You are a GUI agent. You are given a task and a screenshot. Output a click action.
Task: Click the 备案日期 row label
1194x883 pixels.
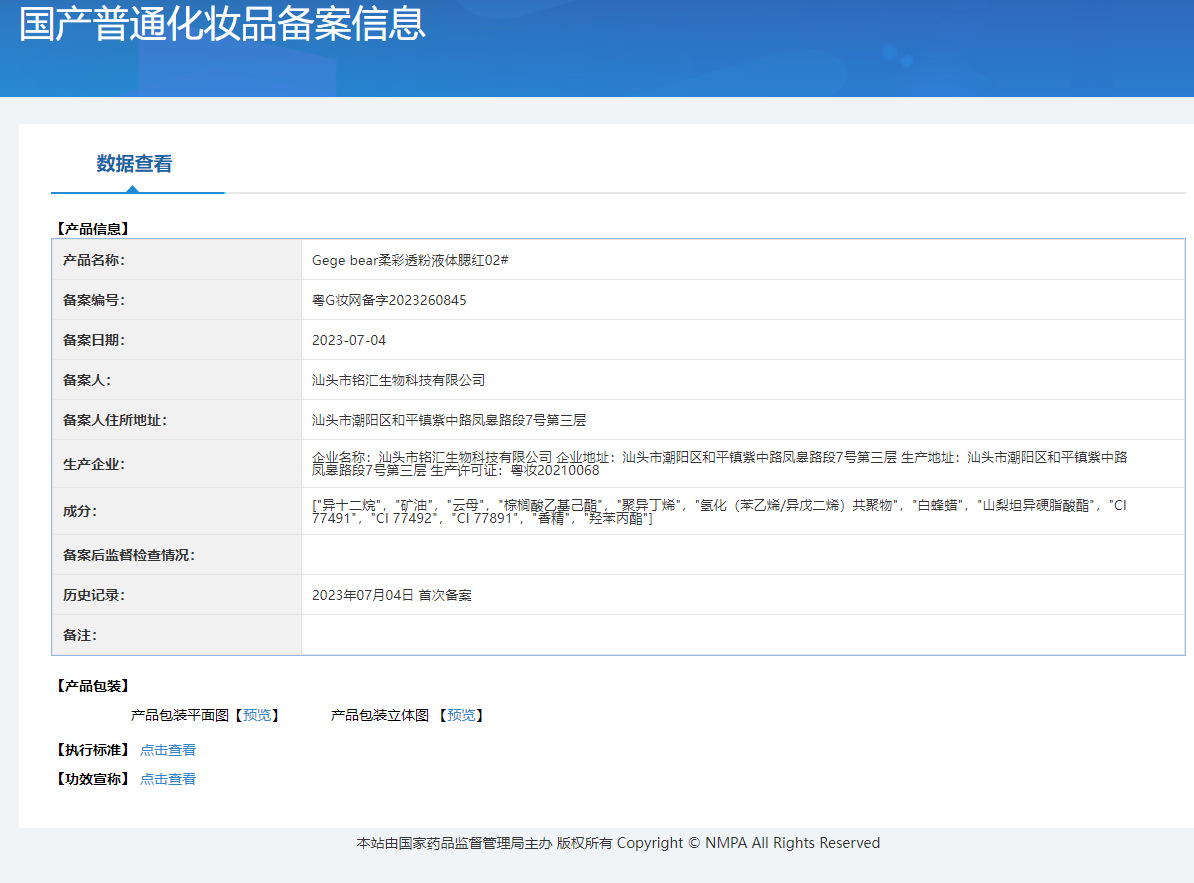click(x=94, y=340)
